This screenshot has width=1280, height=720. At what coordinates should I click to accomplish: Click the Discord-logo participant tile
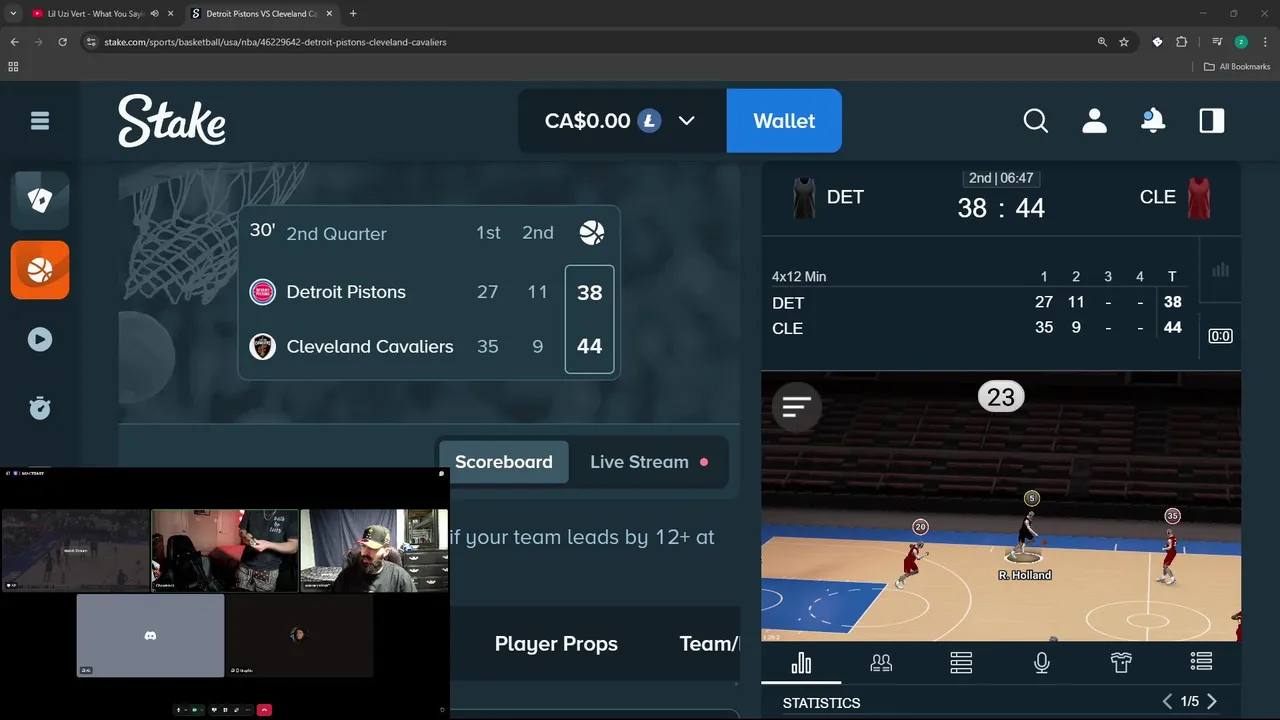[150, 636]
